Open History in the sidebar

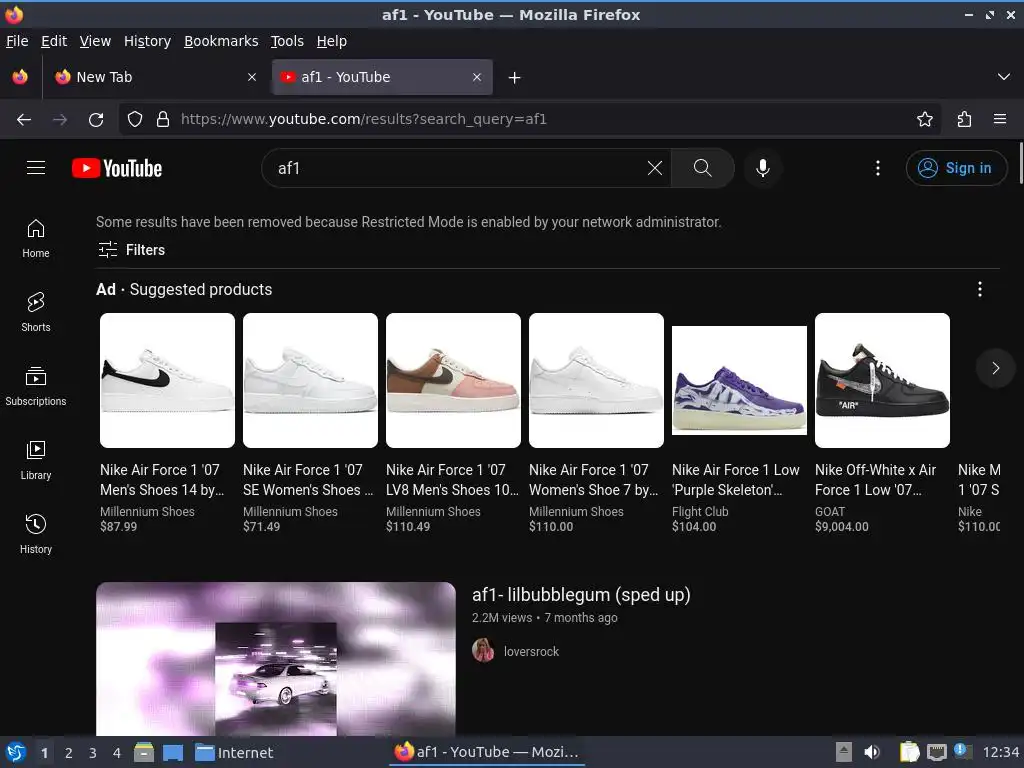pyautogui.click(x=36, y=534)
